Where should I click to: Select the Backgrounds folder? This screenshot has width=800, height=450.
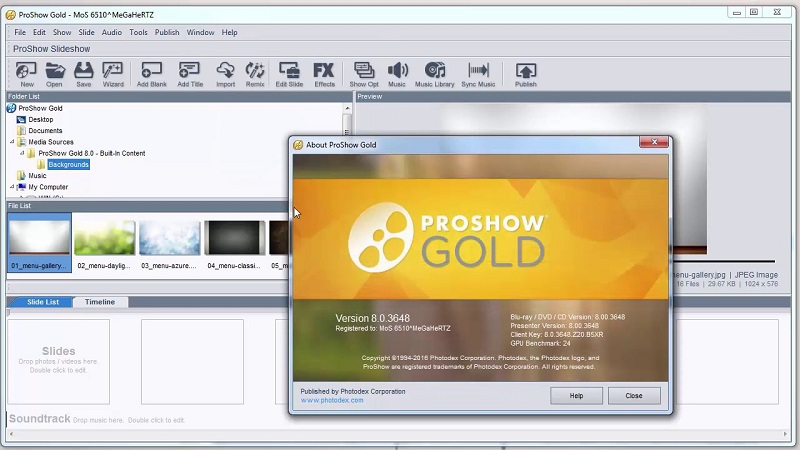point(68,164)
